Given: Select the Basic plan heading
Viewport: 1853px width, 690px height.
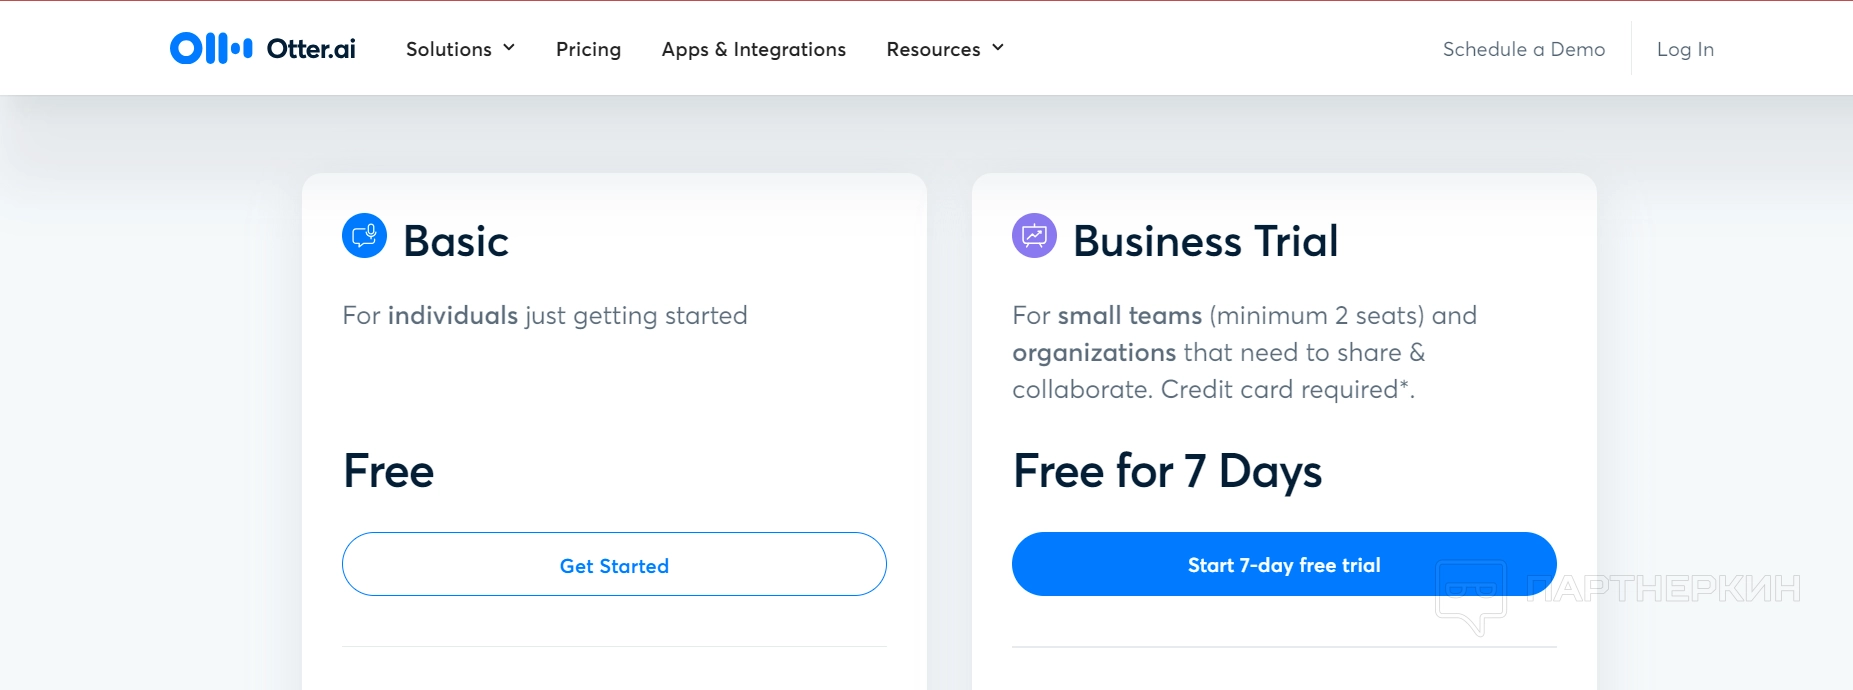Looking at the screenshot, I should tap(456, 241).
